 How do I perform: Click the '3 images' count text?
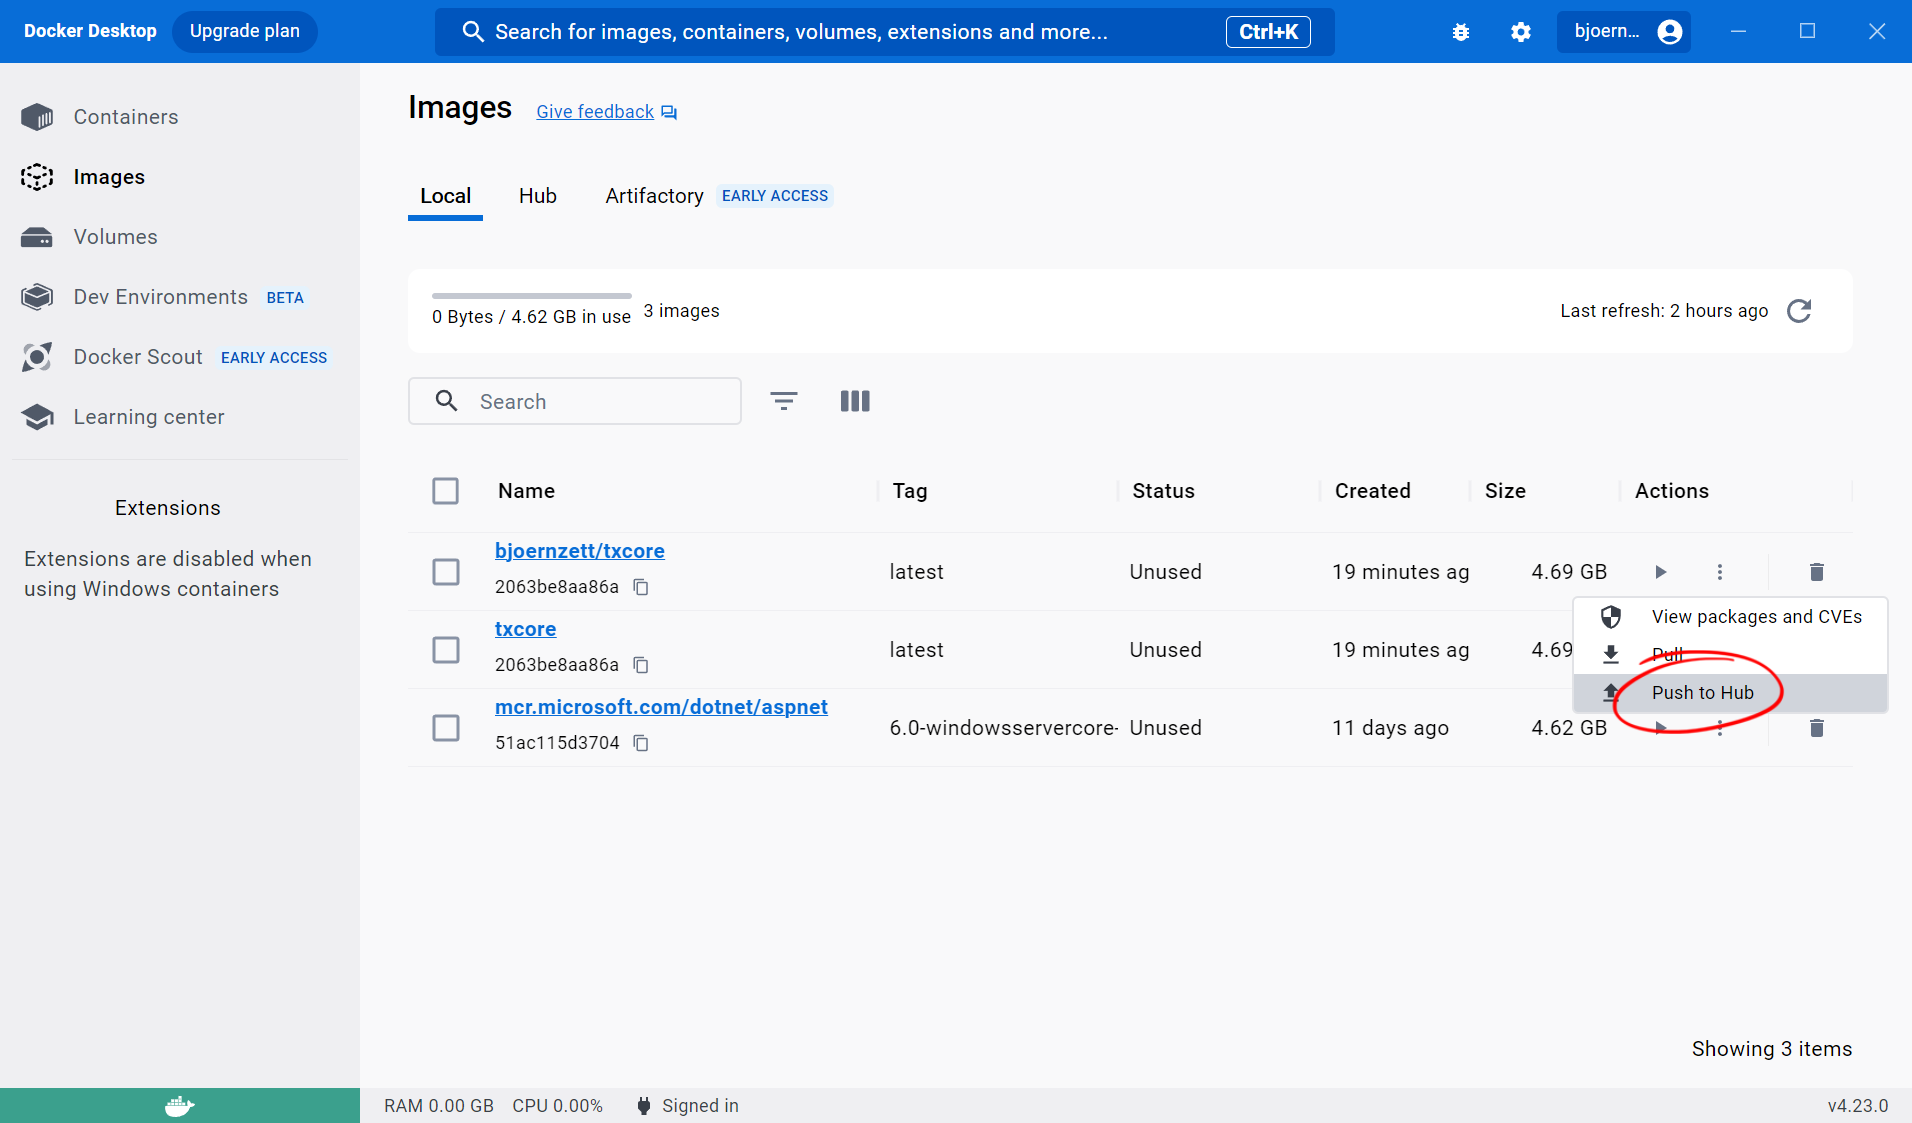click(x=681, y=311)
